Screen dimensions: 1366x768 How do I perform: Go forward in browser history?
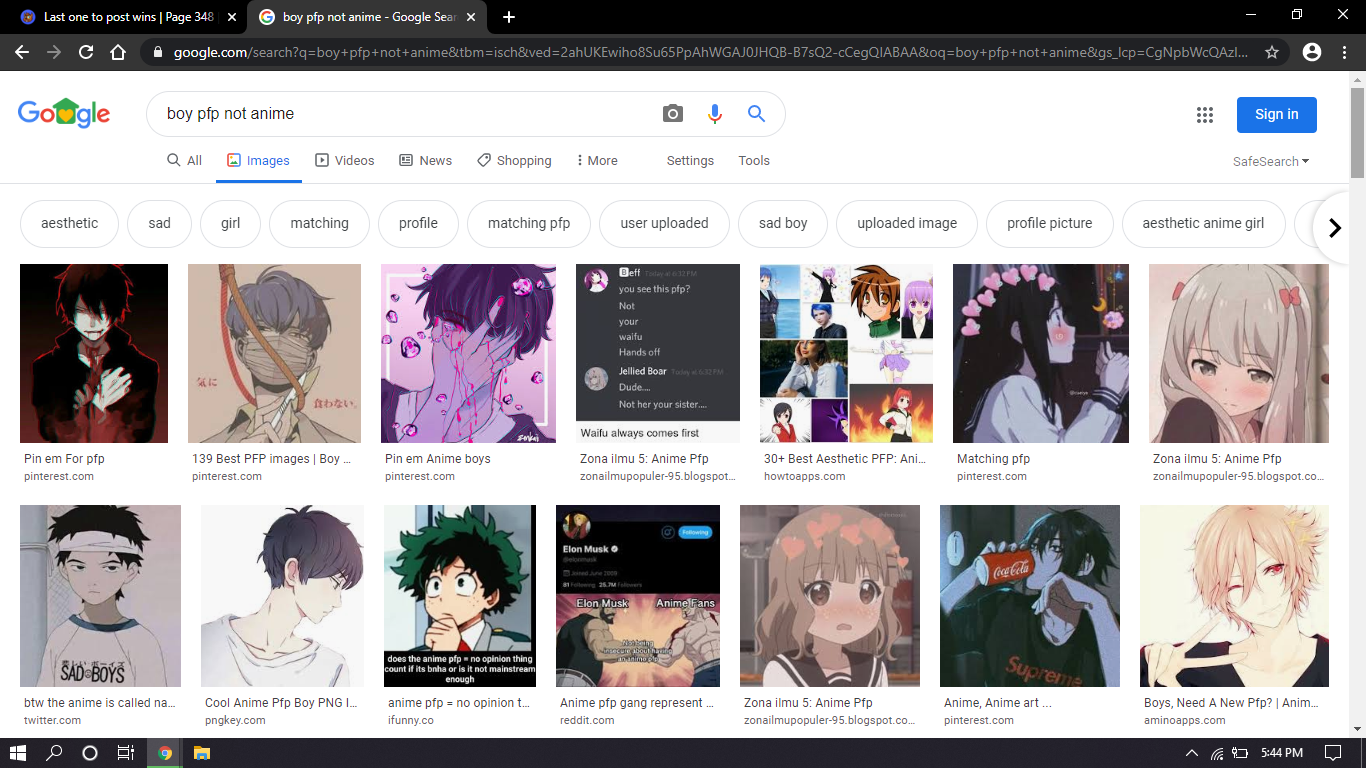54,52
